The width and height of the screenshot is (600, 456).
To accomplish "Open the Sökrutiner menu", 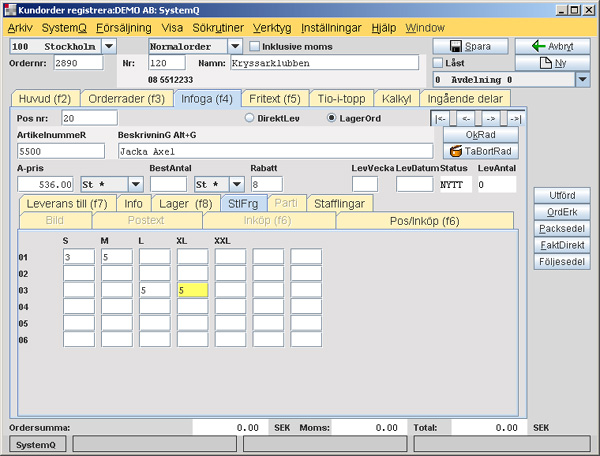I will click(x=218, y=28).
